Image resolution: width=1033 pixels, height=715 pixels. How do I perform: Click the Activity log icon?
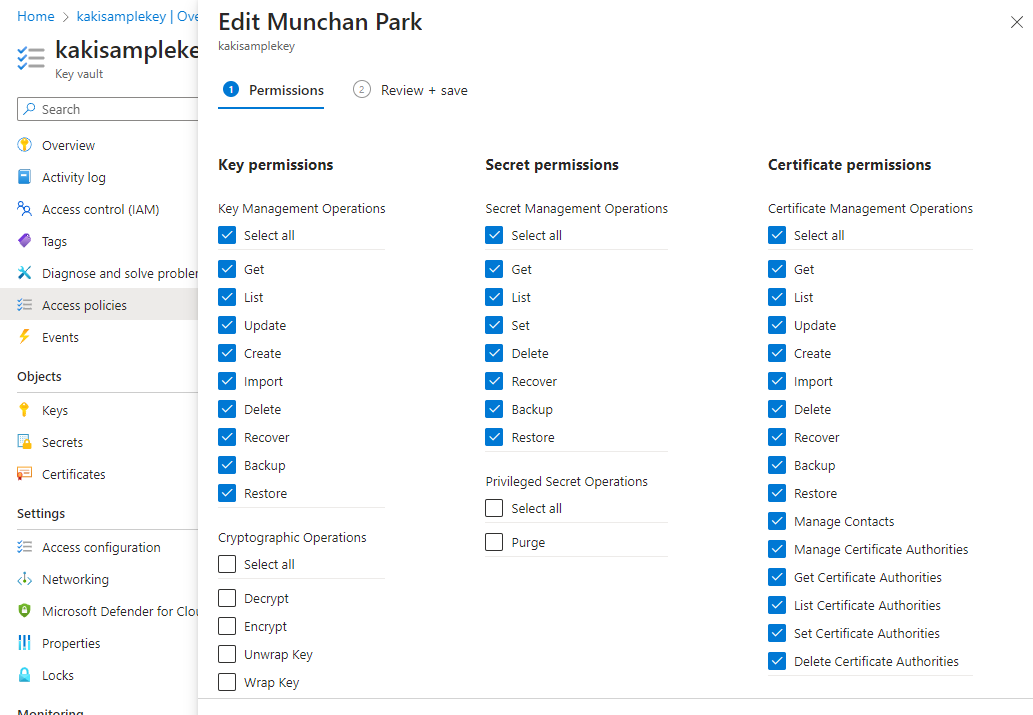coord(24,177)
